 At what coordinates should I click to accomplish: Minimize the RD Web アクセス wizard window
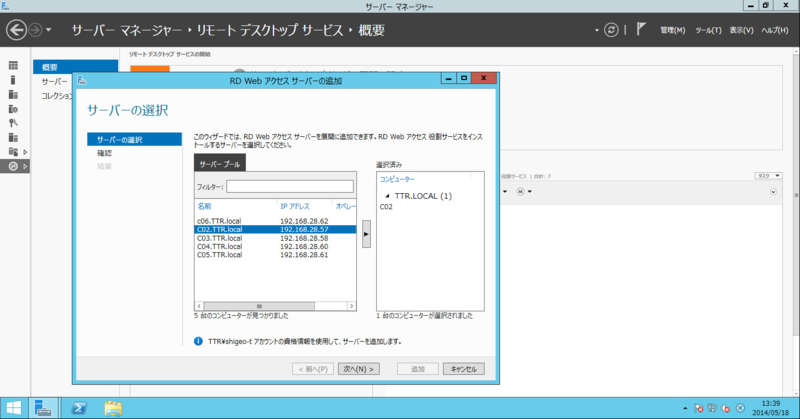tap(448, 78)
